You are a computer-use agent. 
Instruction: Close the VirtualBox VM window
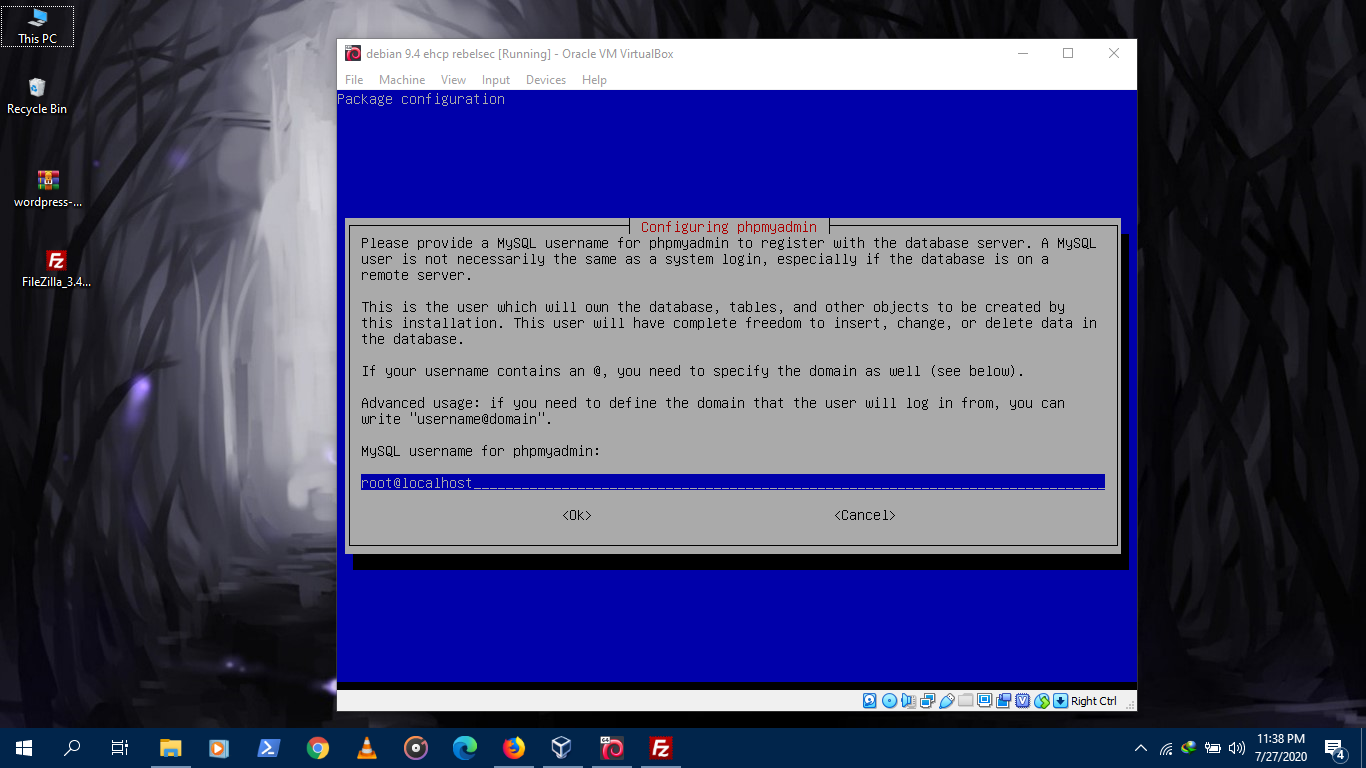[x=1114, y=54]
